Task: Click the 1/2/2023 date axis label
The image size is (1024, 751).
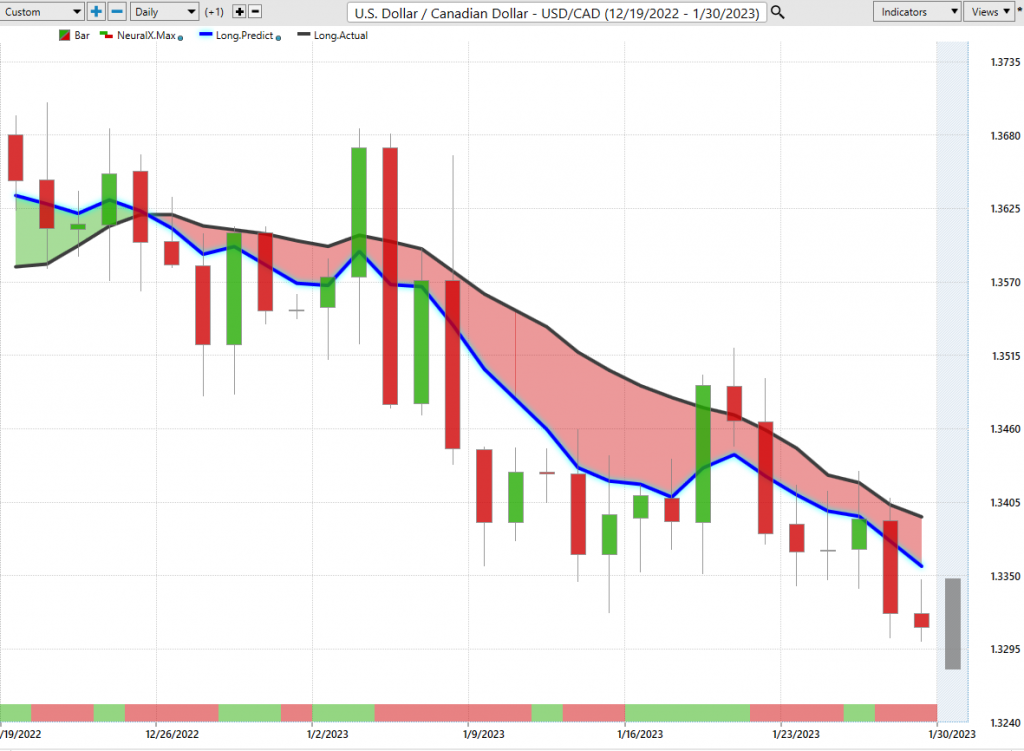Action: 327,734
